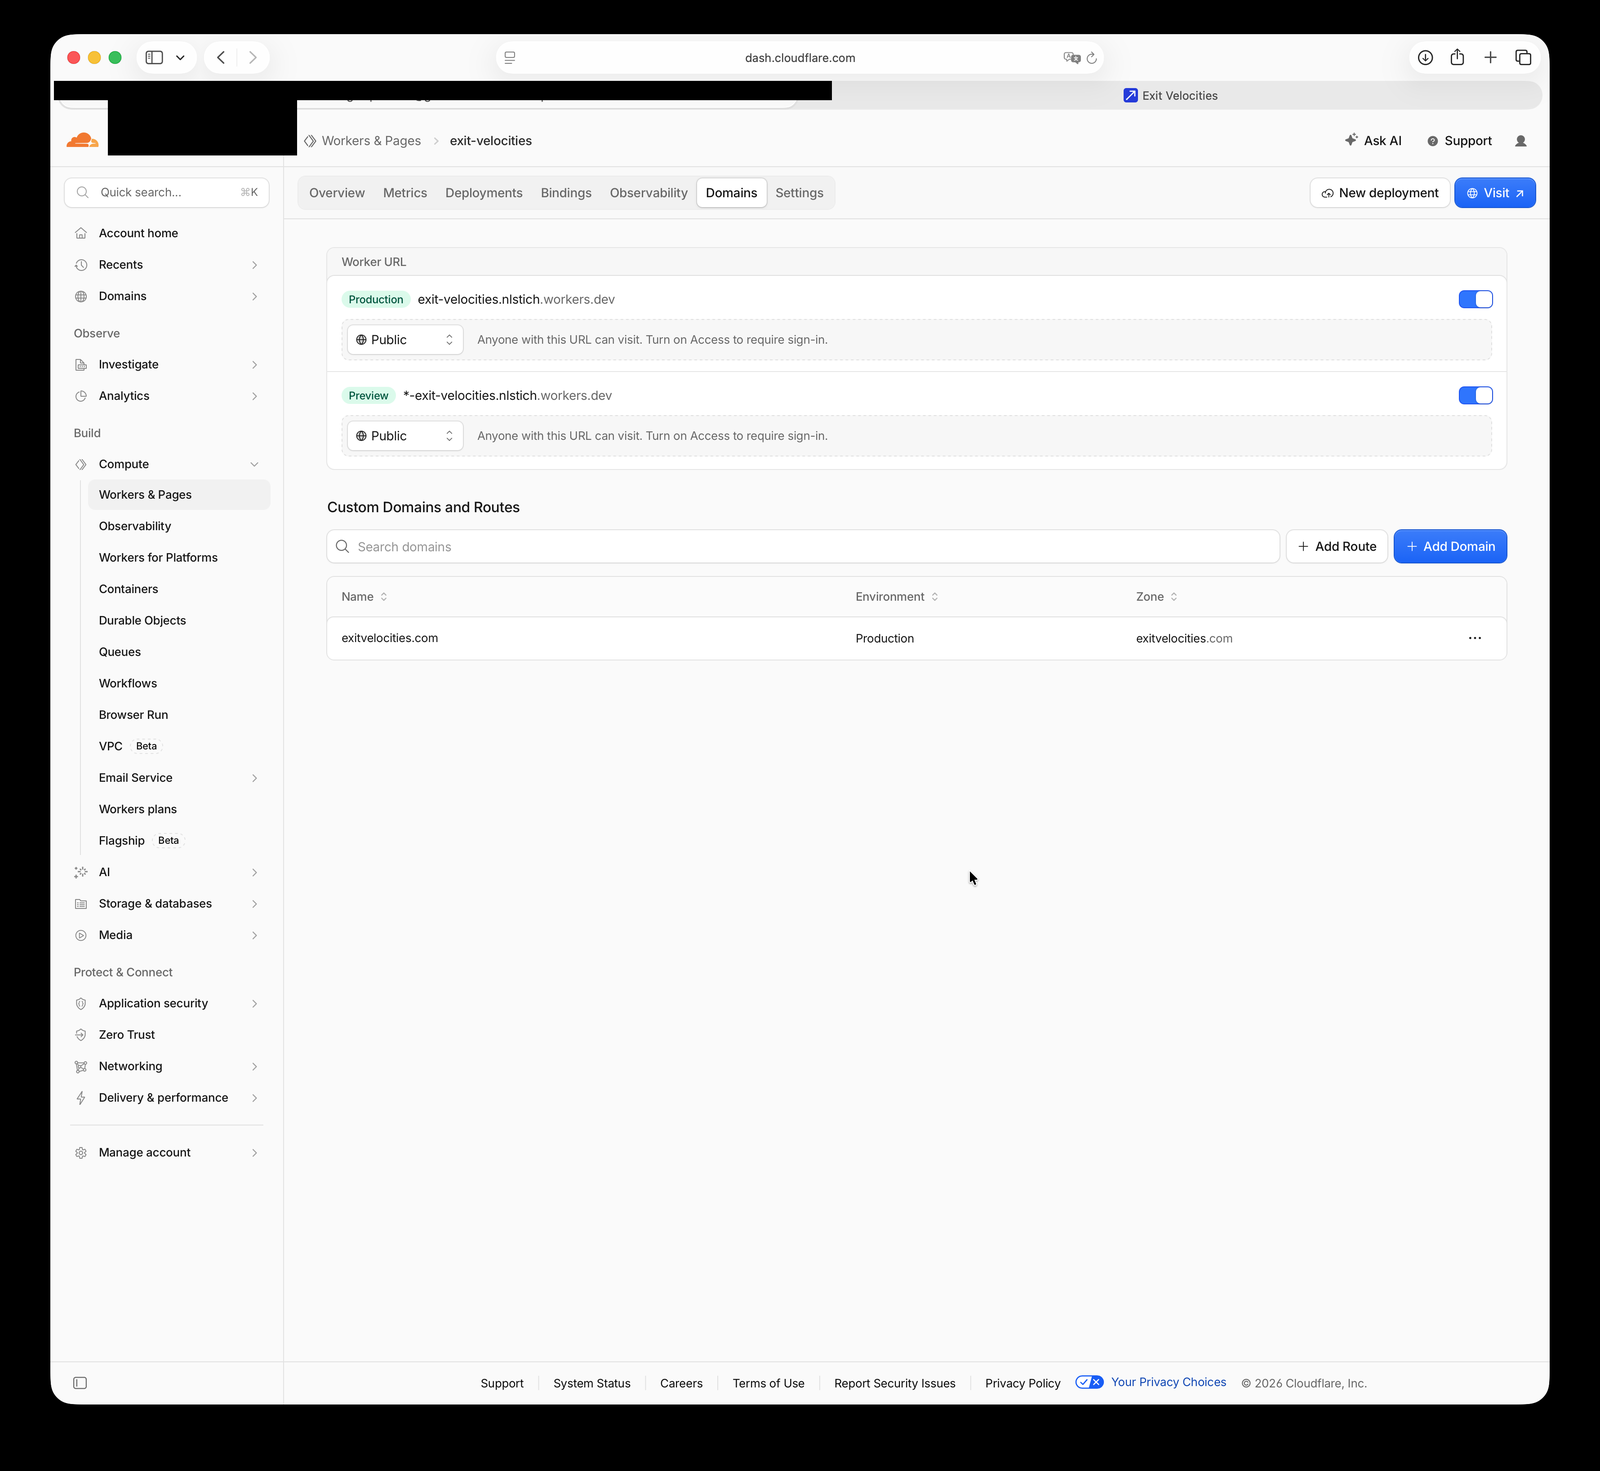Click the Manage account gear icon
The image size is (1600, 1471).
tap(81, 1153)
